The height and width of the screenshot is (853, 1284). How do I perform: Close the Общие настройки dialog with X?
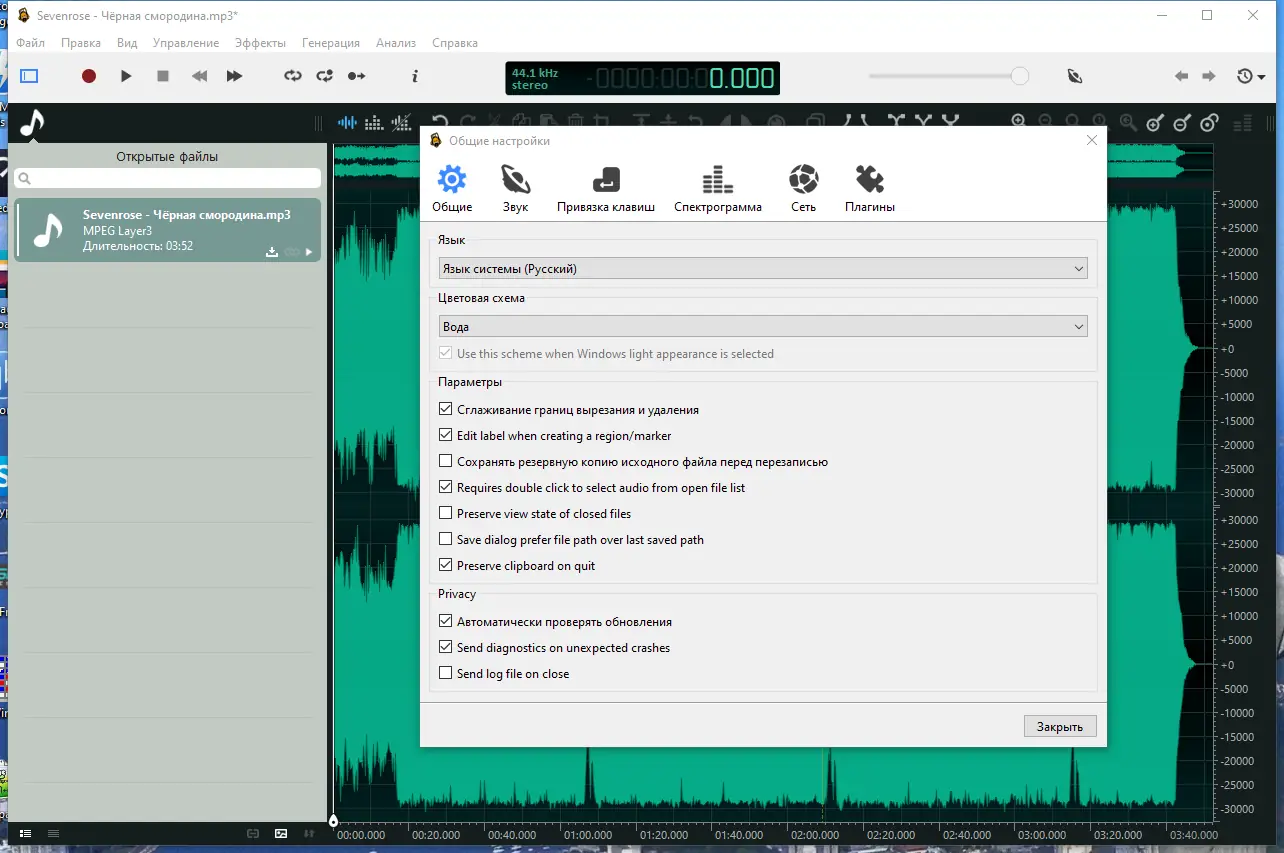click(x=1092, y=141)
